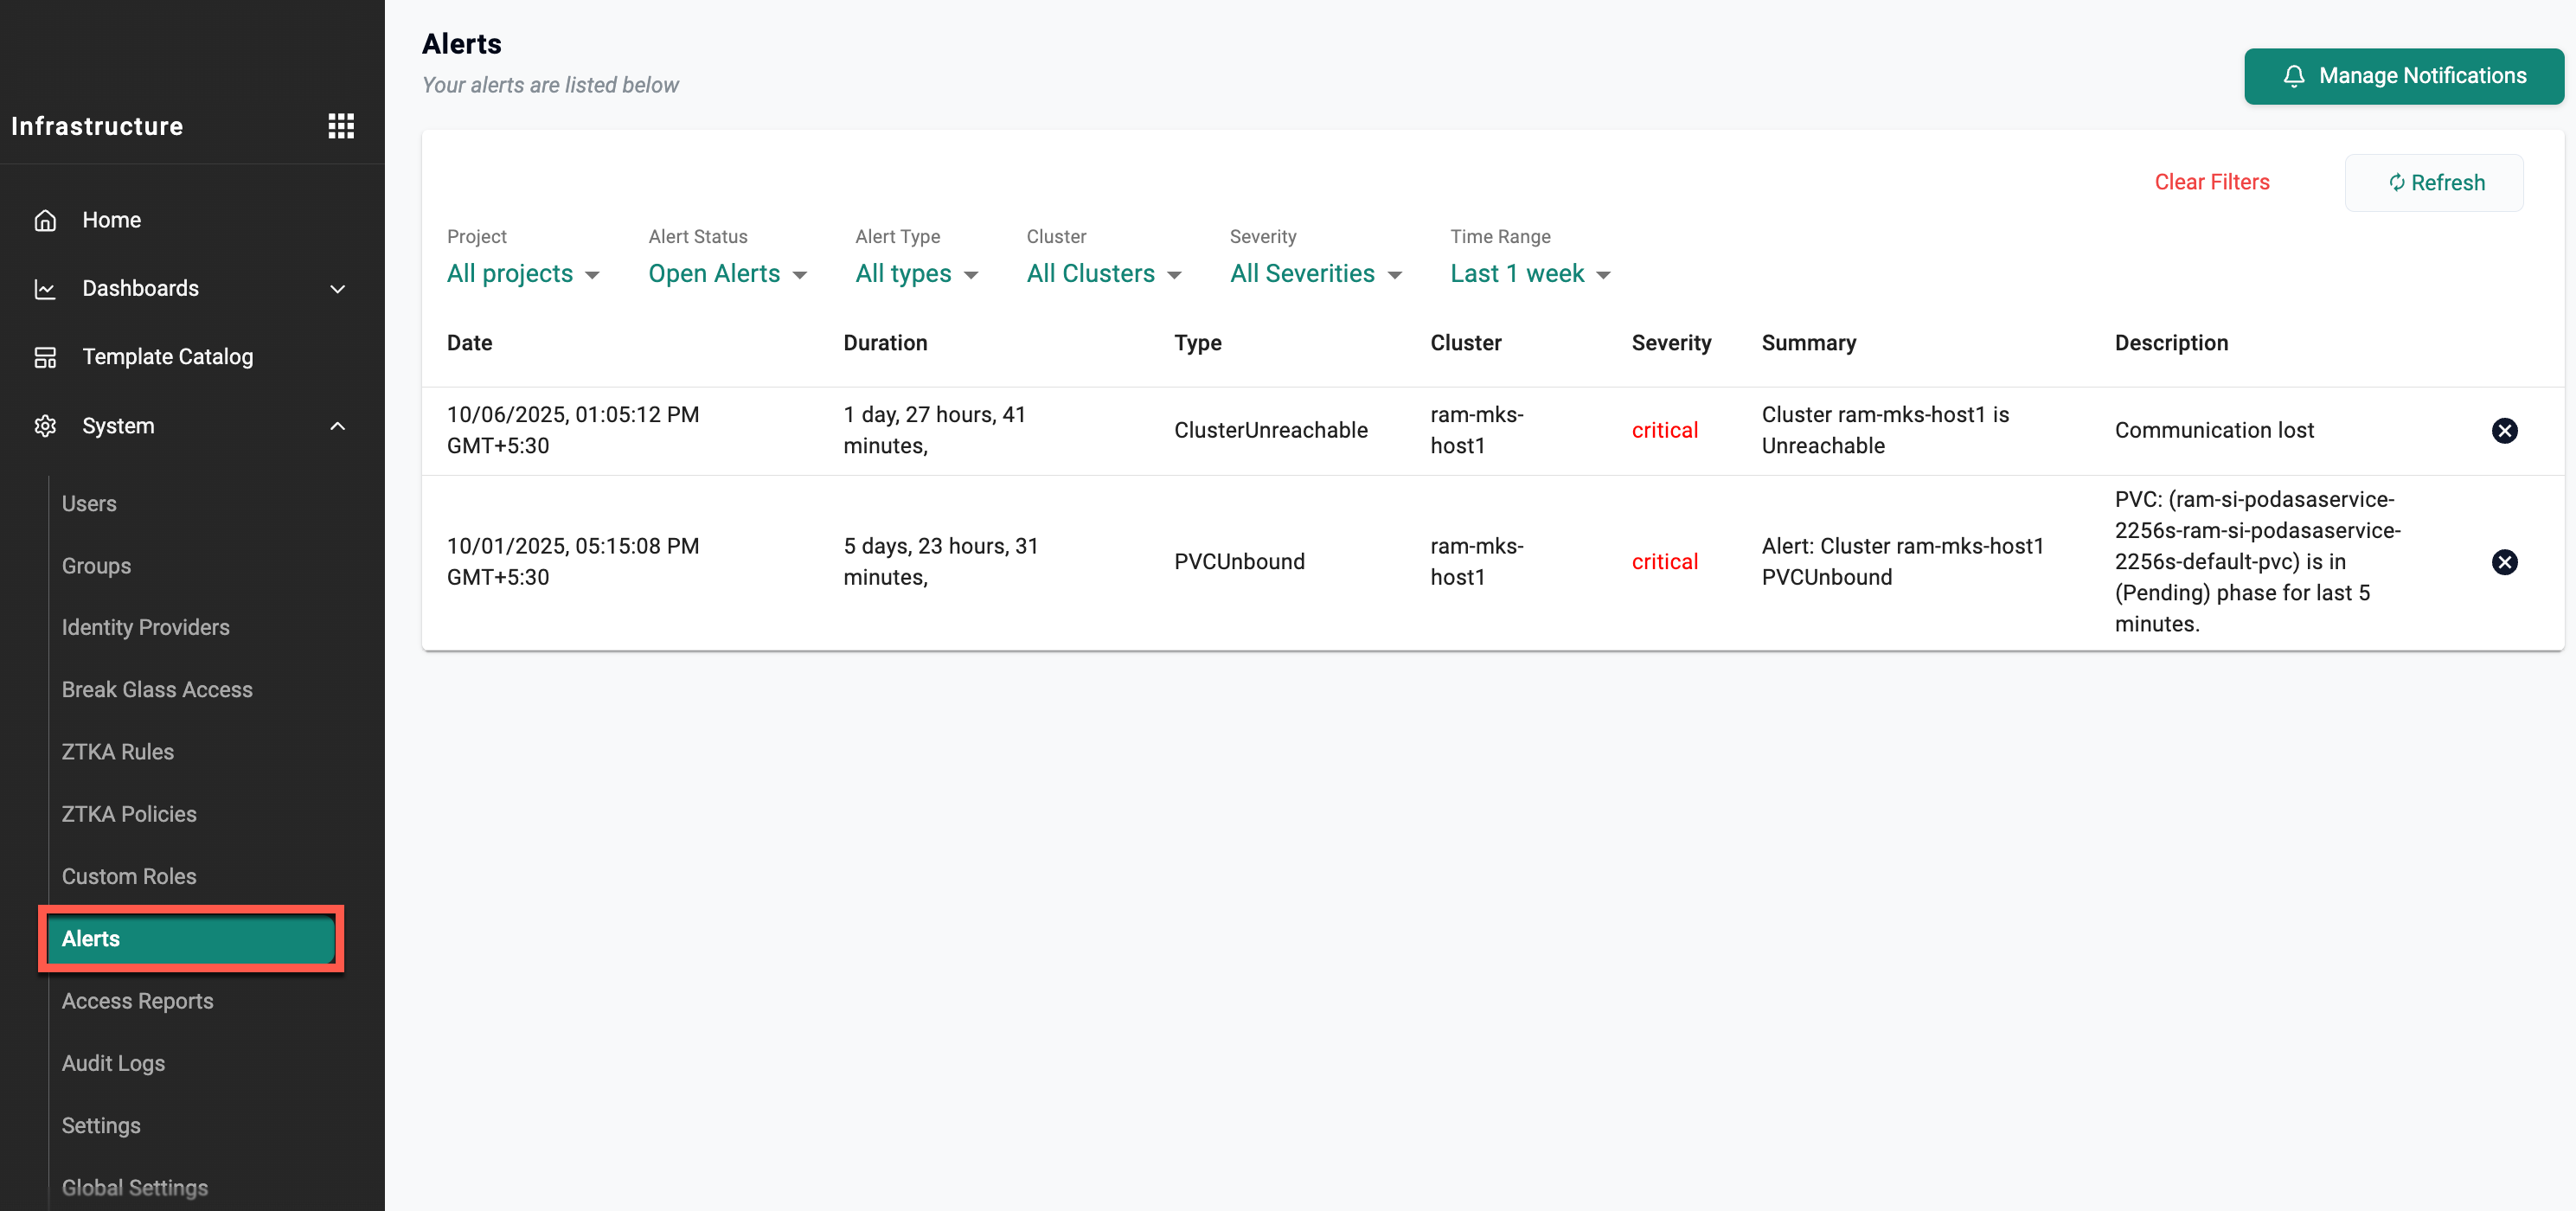Open Audit Logs in the sidebar

113,1063
